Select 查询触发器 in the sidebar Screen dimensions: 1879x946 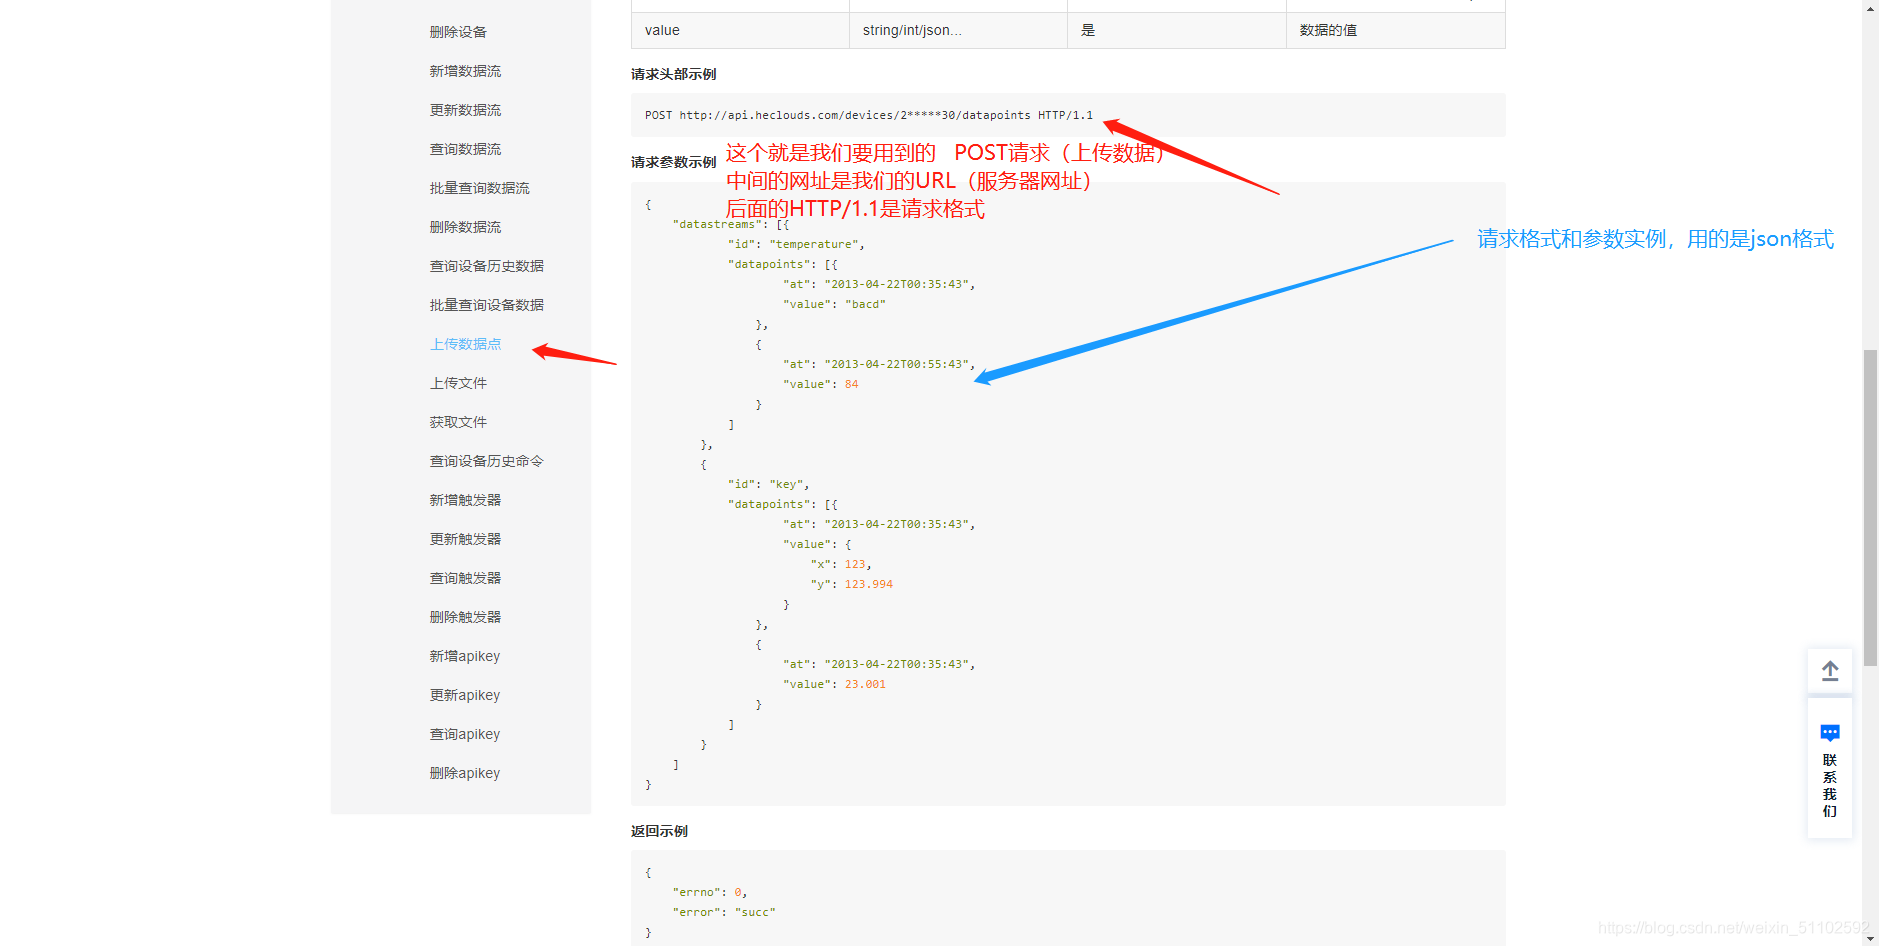[x=465, y=578]
